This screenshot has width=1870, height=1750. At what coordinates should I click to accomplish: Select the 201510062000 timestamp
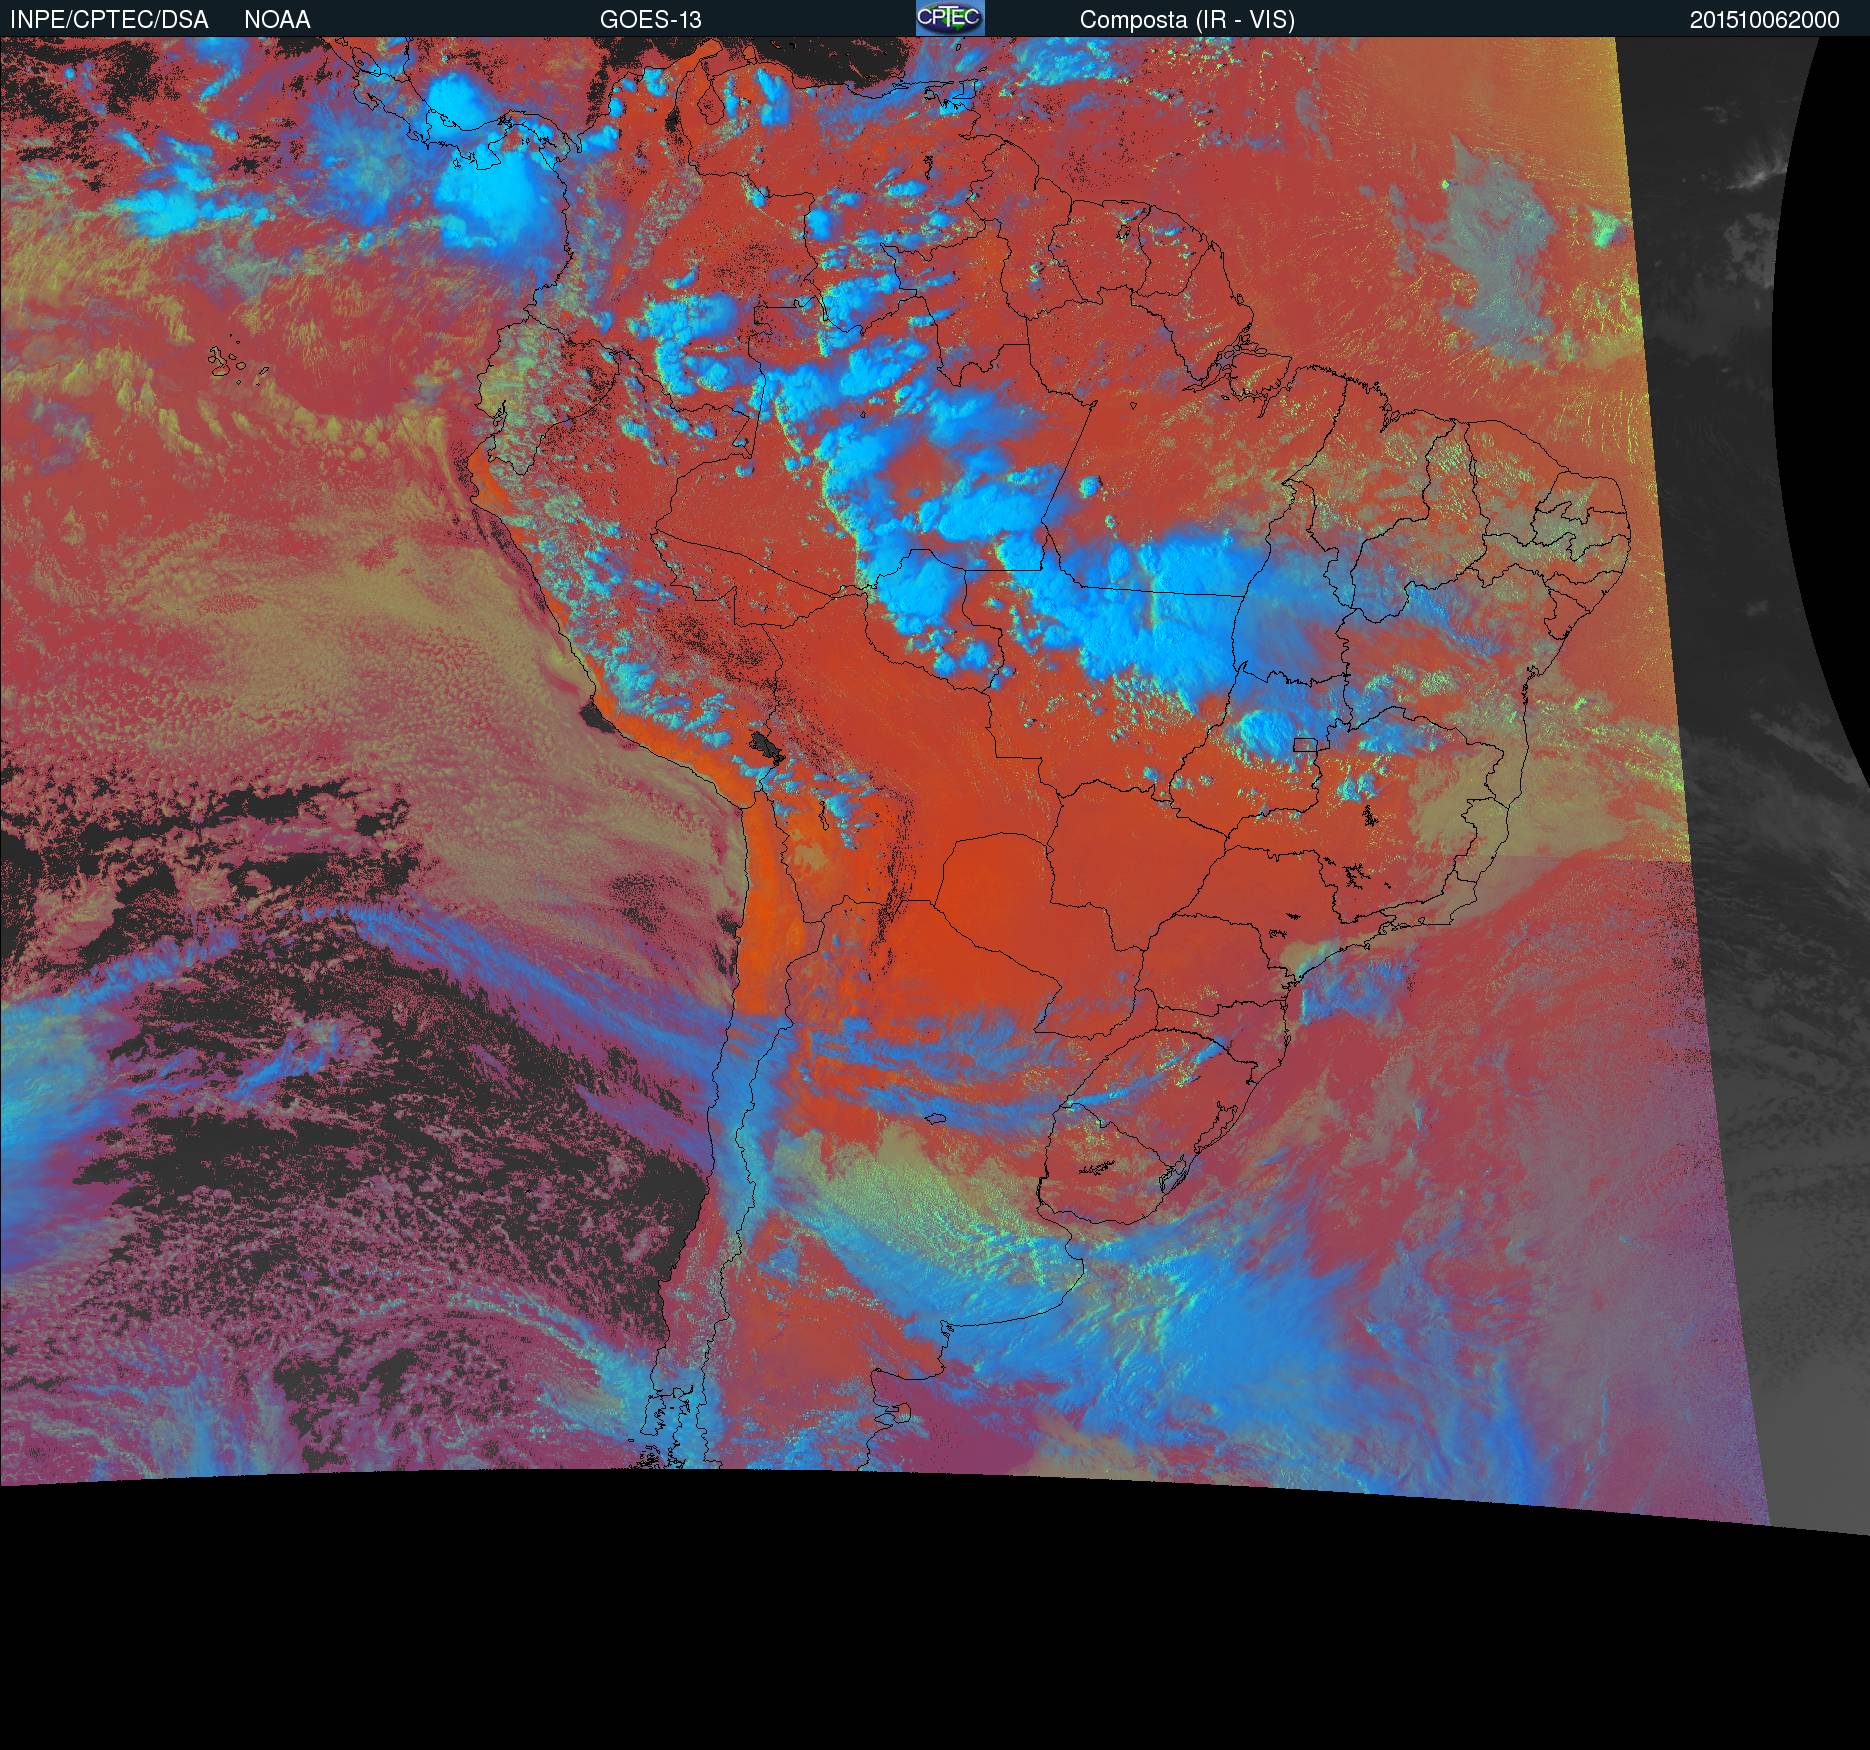coord(1764,20)
